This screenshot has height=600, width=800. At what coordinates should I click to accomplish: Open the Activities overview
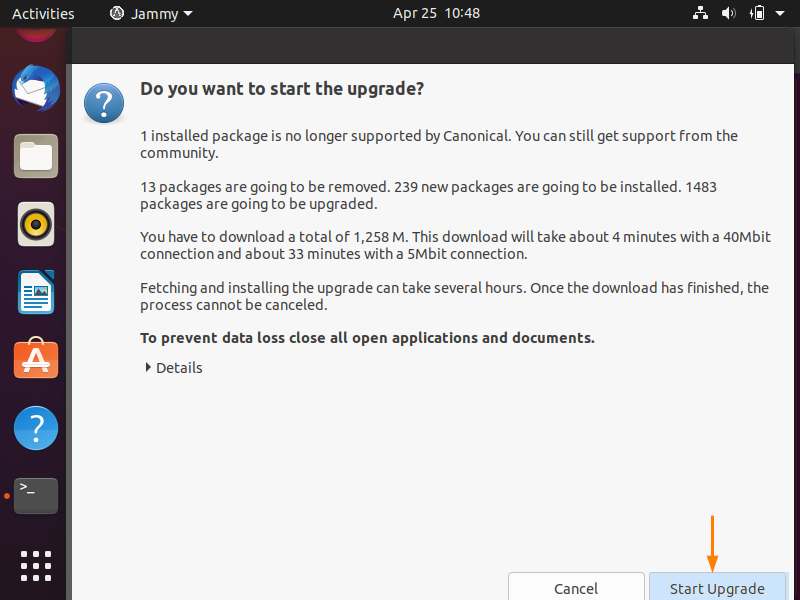tap(43, 13)
